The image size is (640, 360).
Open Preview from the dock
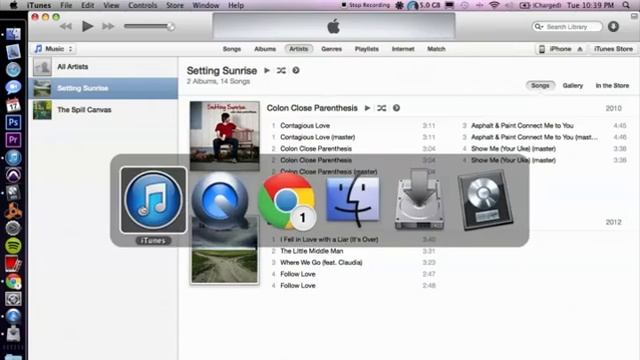(x=13, y=52)
